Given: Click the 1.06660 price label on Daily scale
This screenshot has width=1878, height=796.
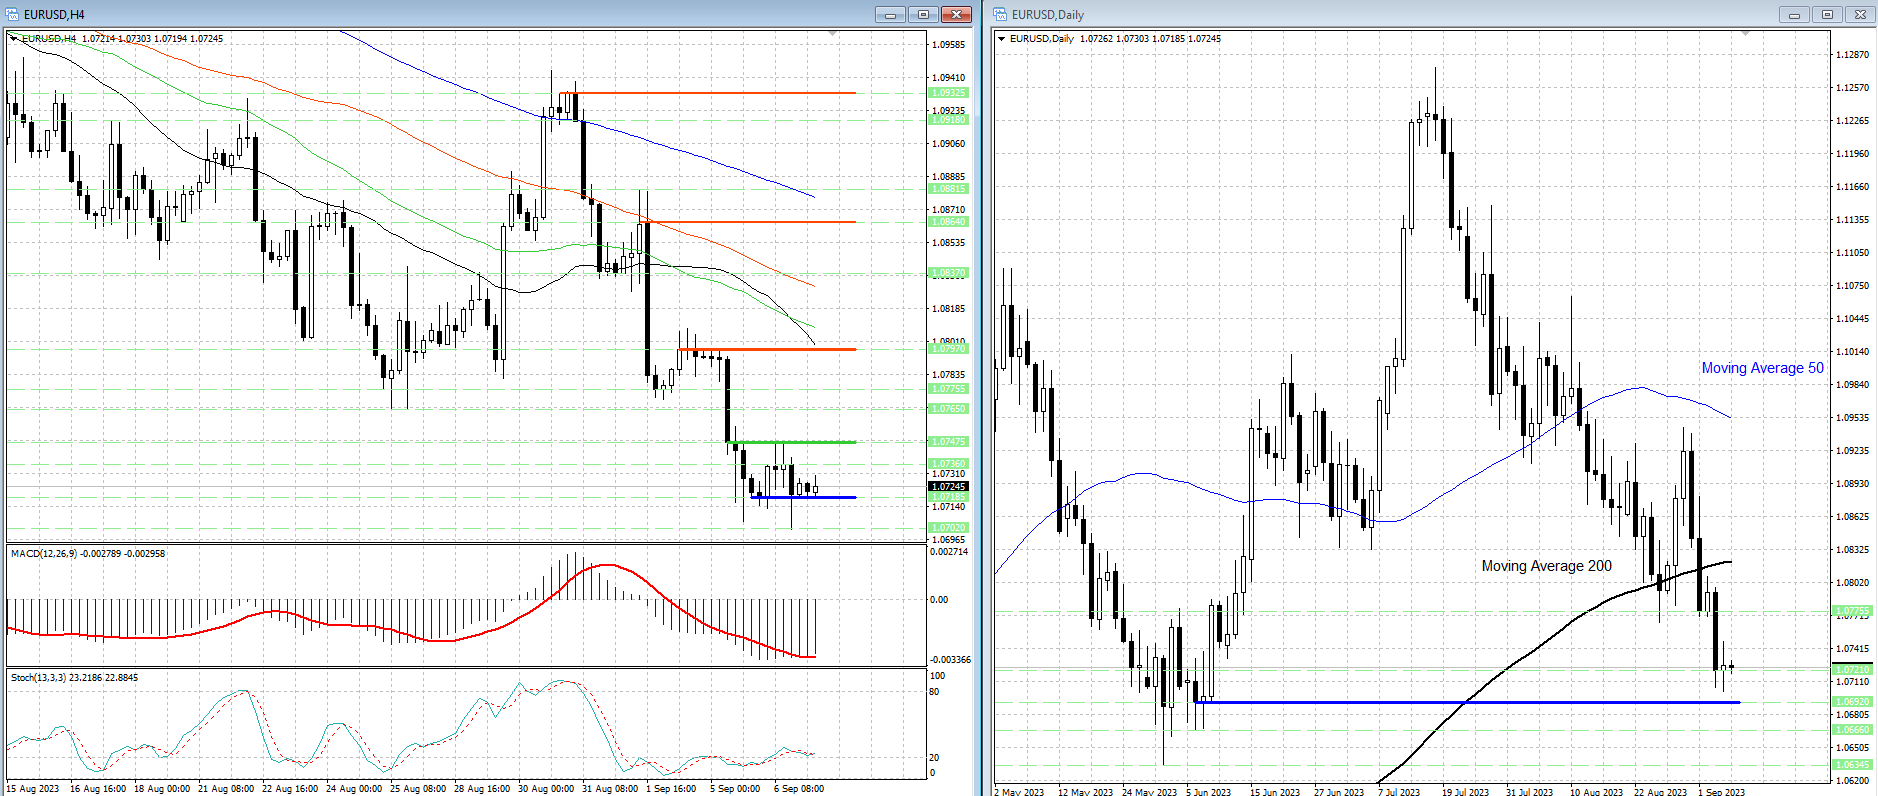Looking at the screenshot, I should pyautogui.click(x=1852, y=730).
